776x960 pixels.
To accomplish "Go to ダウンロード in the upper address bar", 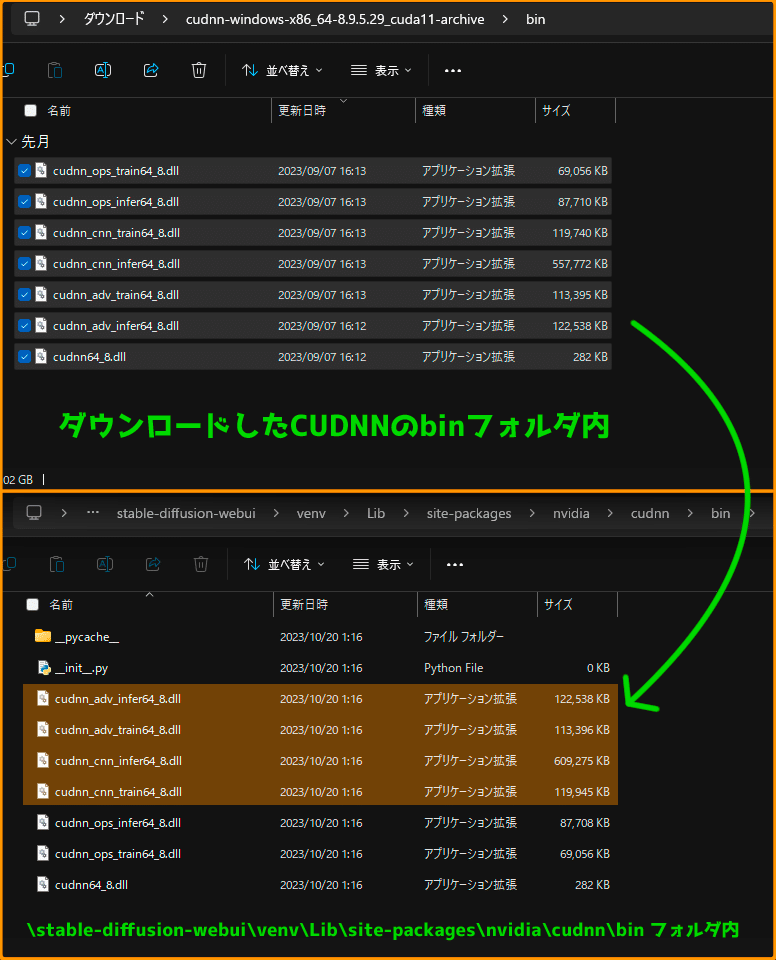I will (x=114, y=19).
